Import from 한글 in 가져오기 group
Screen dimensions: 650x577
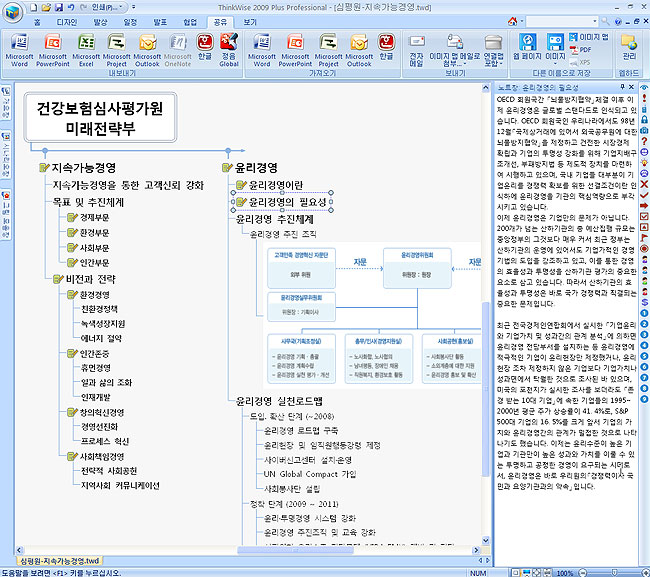(x=386, y=46)
